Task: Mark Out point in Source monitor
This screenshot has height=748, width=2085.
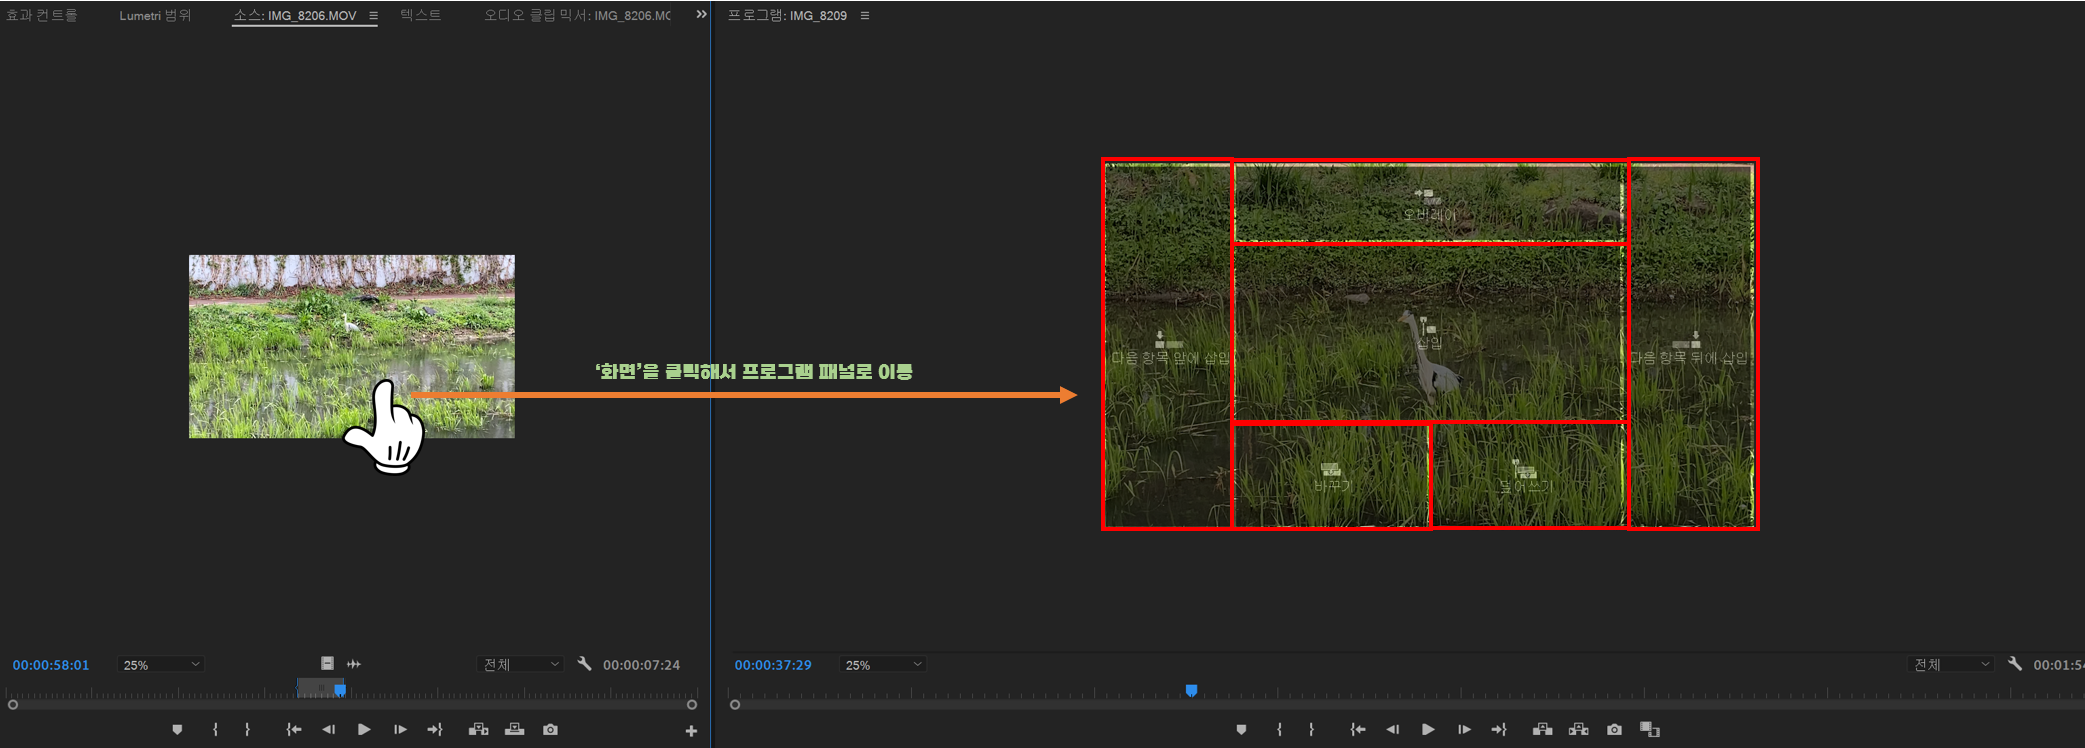Action: (x=247, y=730)
